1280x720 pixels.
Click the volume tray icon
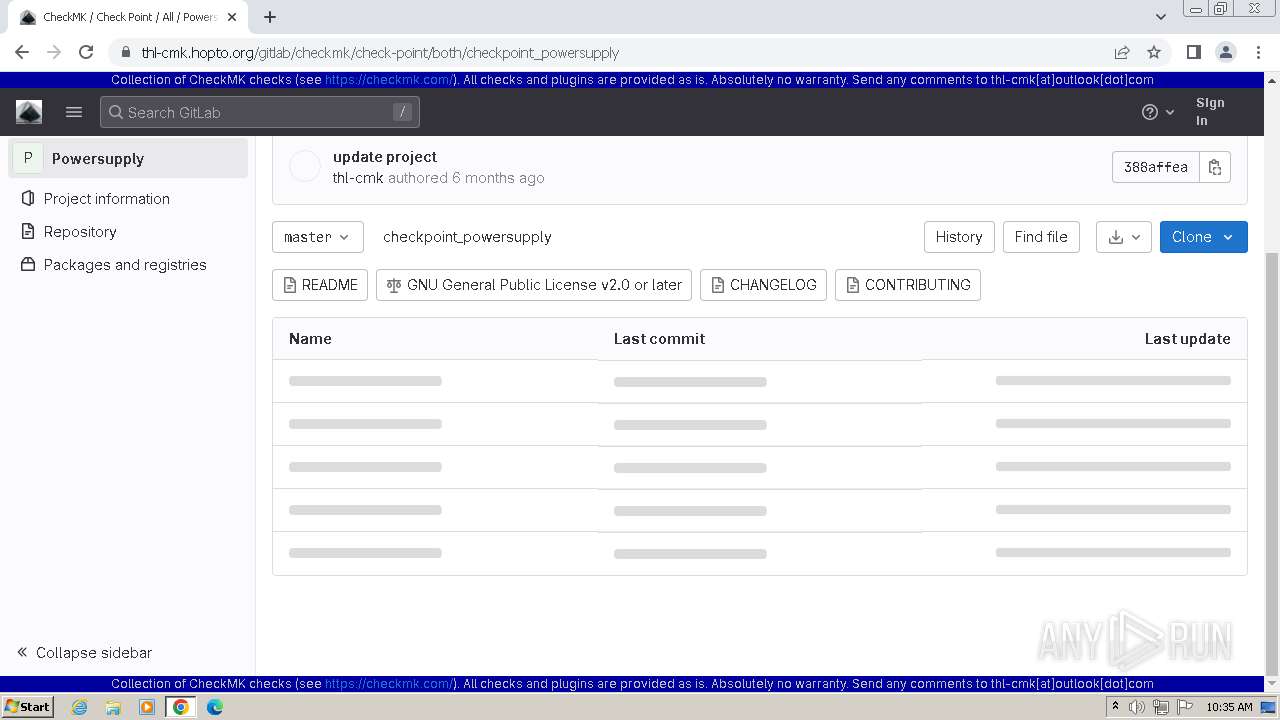tap(1137, 707)
